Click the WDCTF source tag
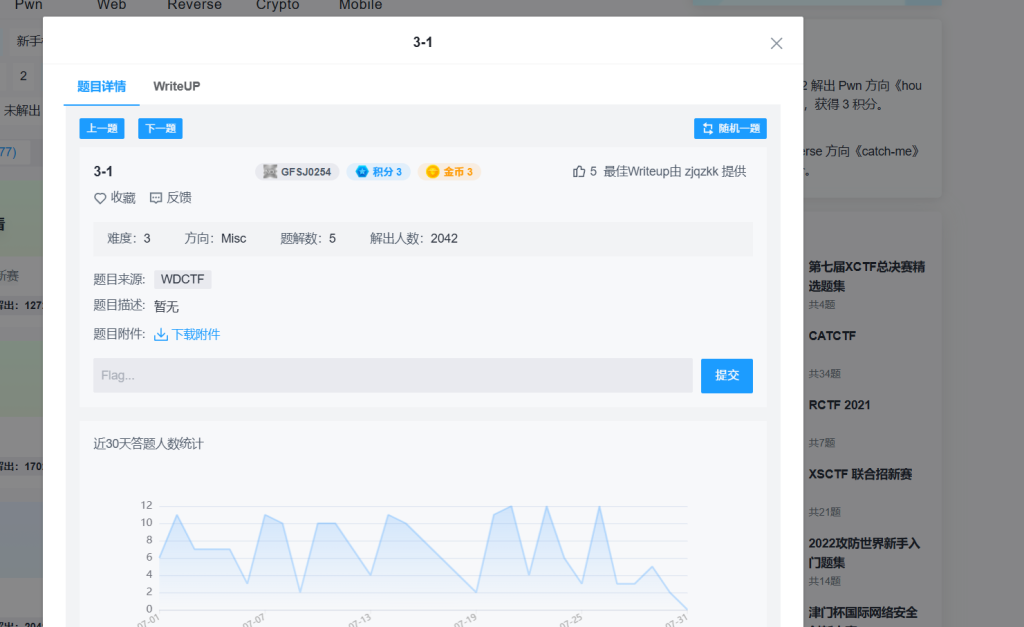 click(x=182, y=279)
